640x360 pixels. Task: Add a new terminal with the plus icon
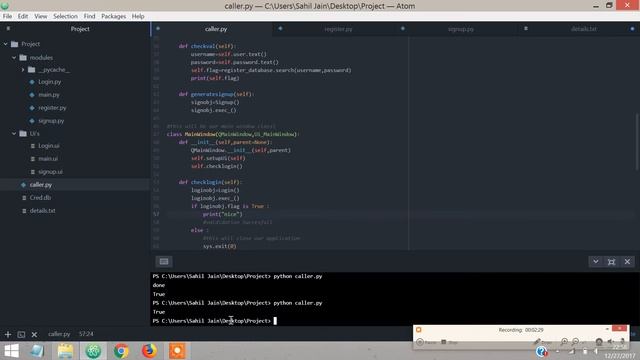click(8, 335)
